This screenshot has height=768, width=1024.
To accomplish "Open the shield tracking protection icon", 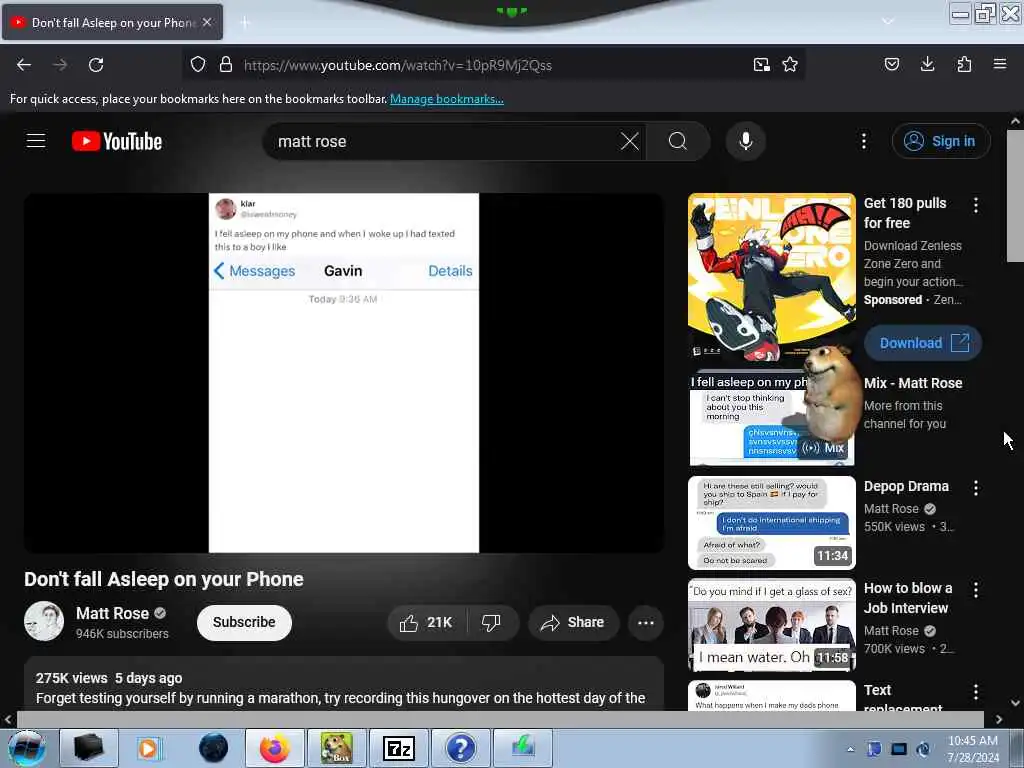I will pyautogui.click(x=198, y=65).
